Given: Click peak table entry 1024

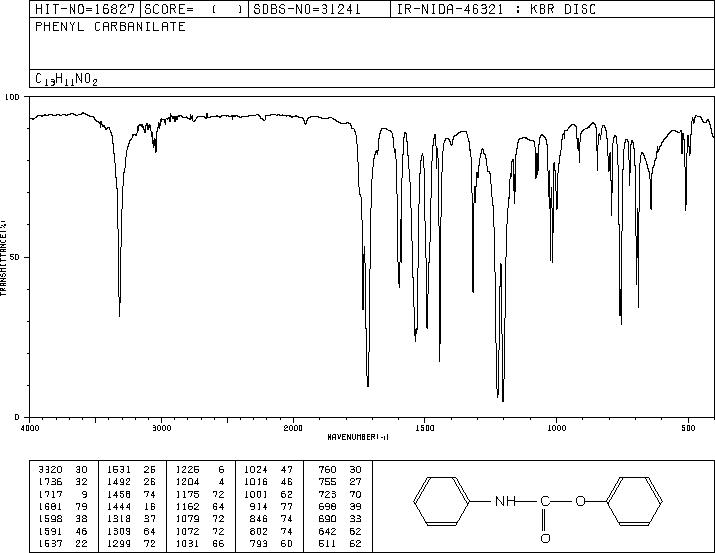Looking at the screenshot, I should click(x=256, y=470).
